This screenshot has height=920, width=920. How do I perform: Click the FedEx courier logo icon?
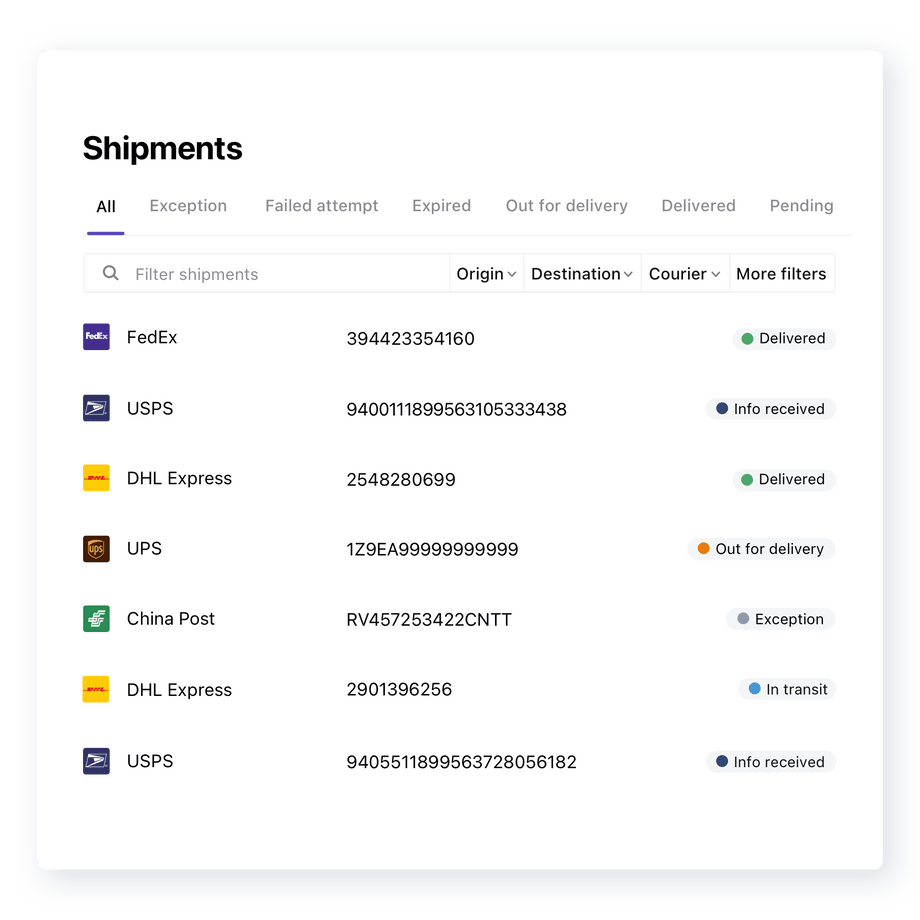(x=96, y=337)
